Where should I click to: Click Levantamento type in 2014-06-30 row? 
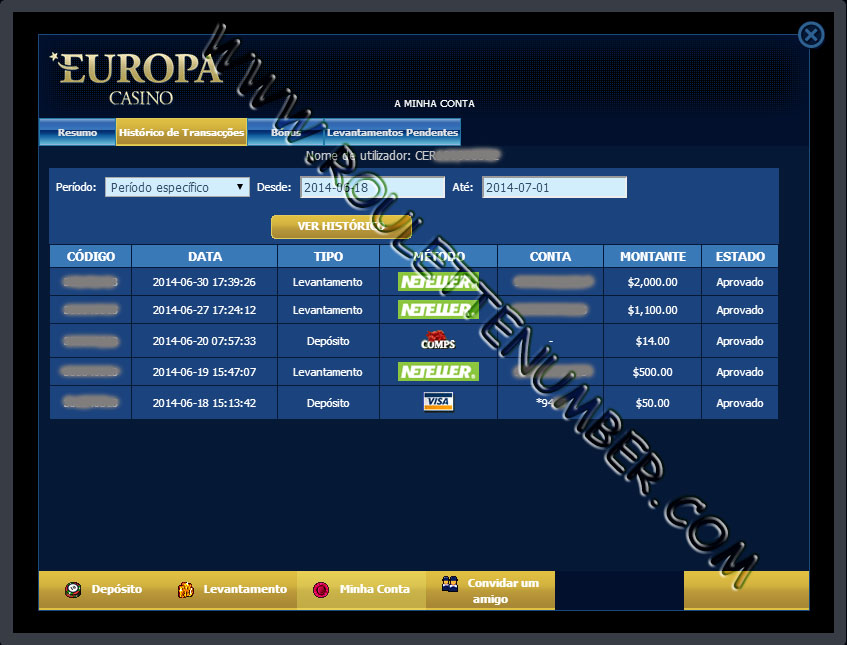[327, 282]
